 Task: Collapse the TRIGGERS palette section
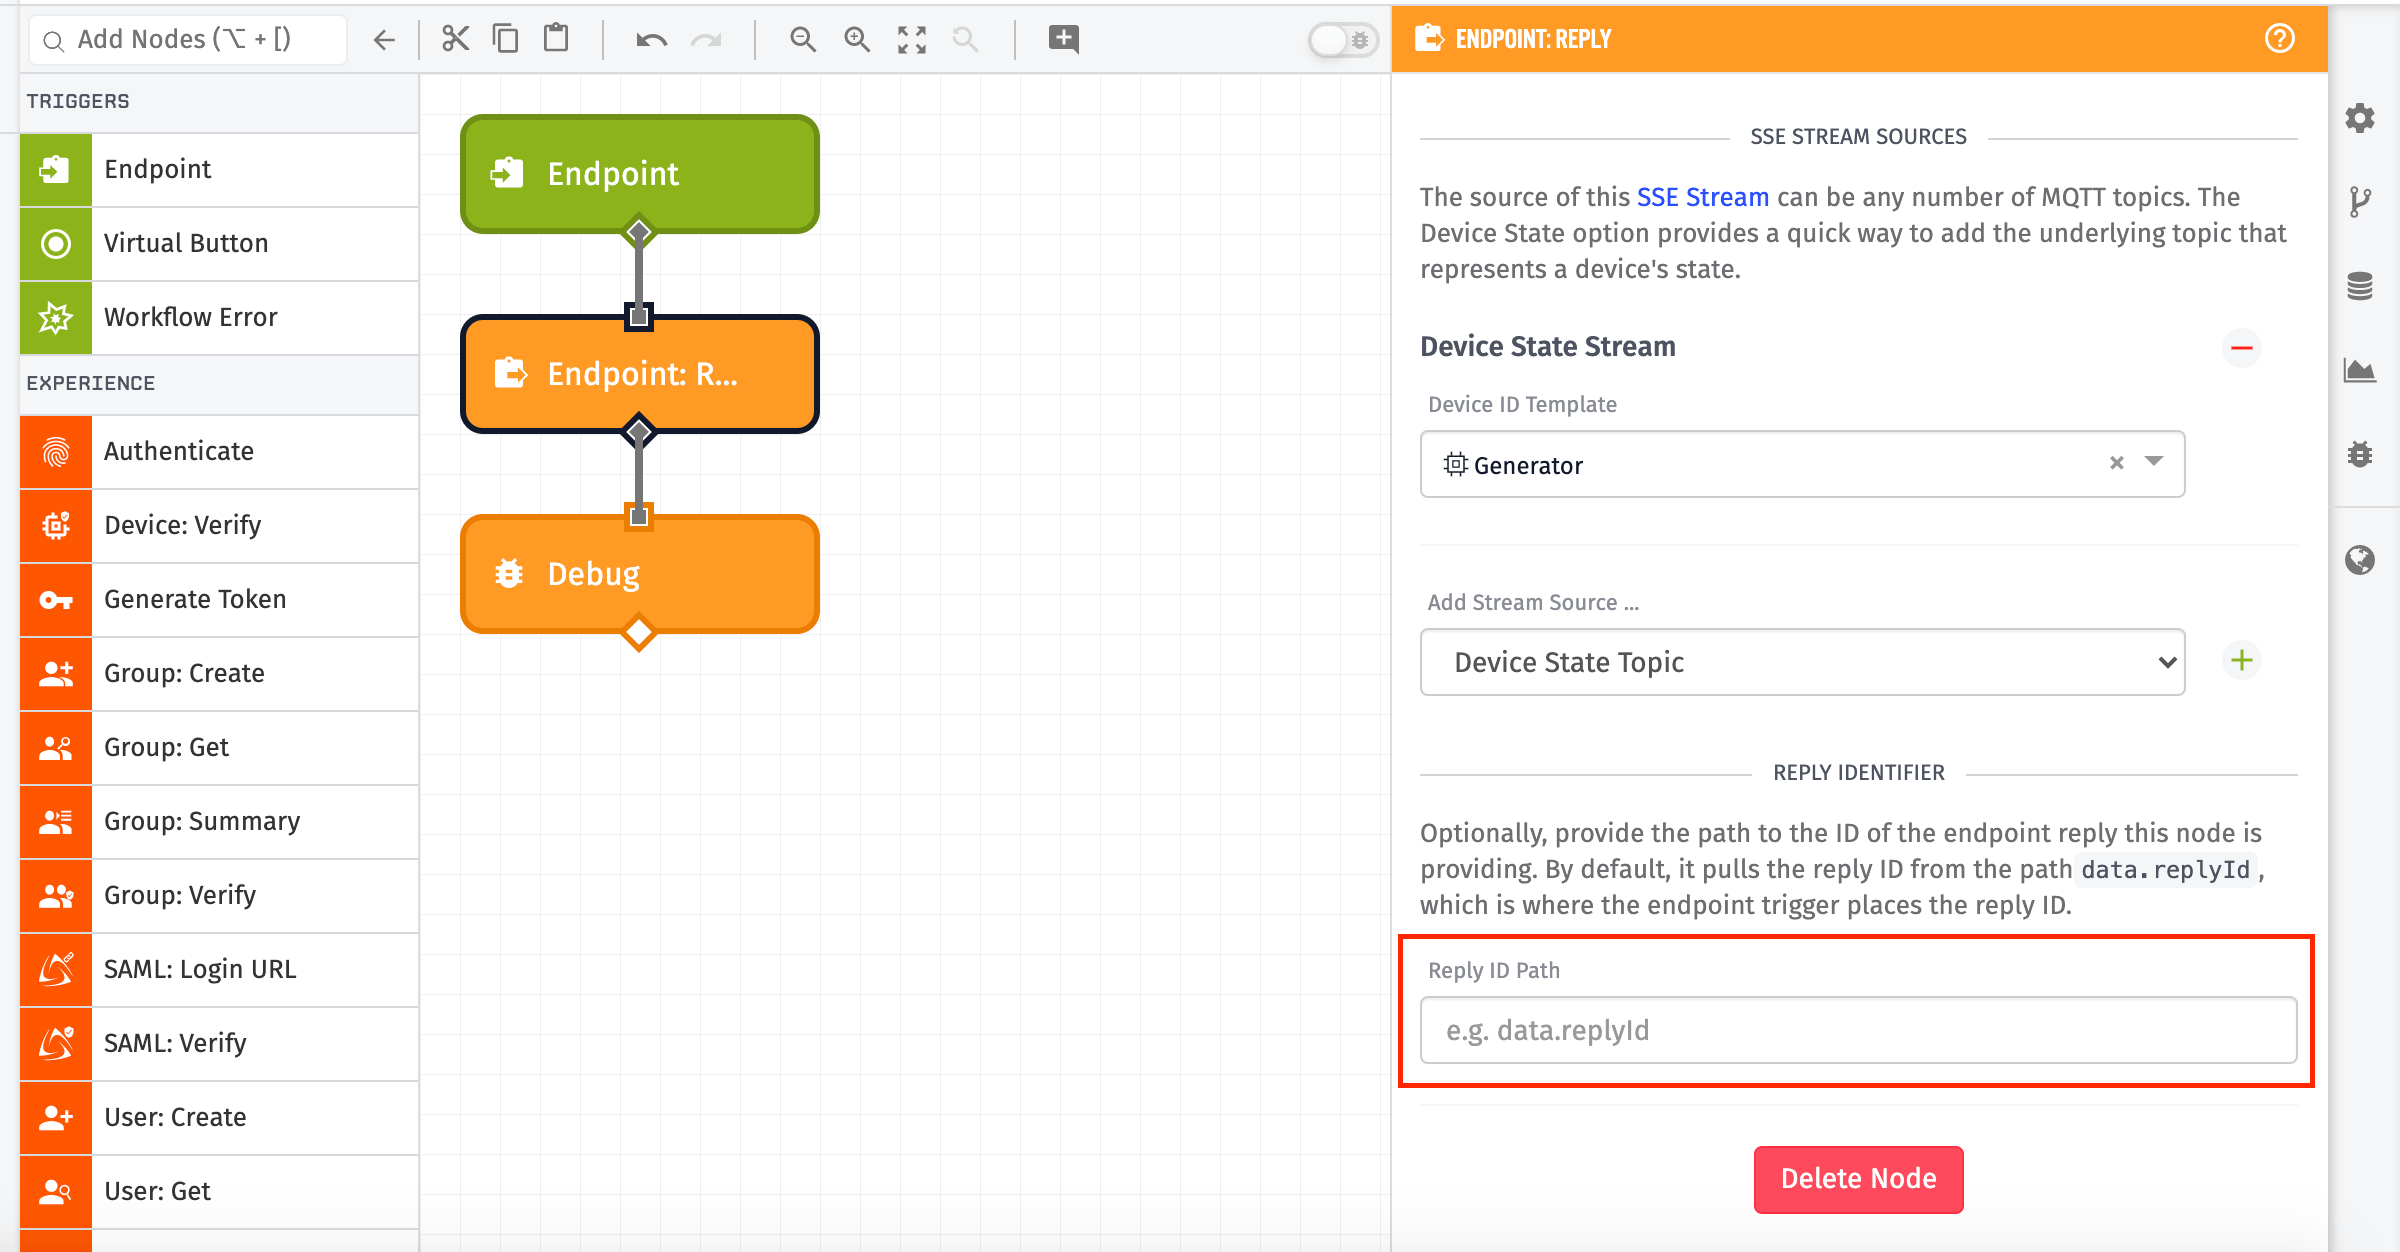tap(219, 102)
